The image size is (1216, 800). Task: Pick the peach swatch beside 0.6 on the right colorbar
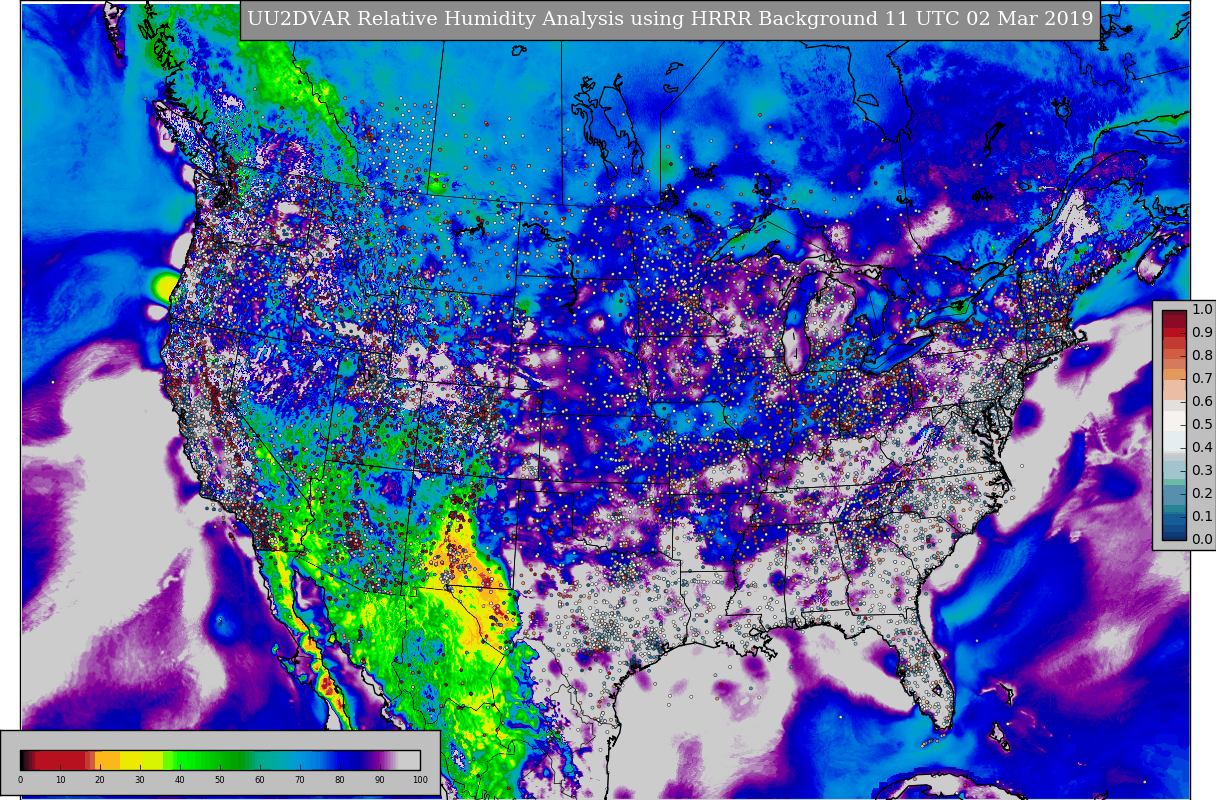coord(1174,390)
